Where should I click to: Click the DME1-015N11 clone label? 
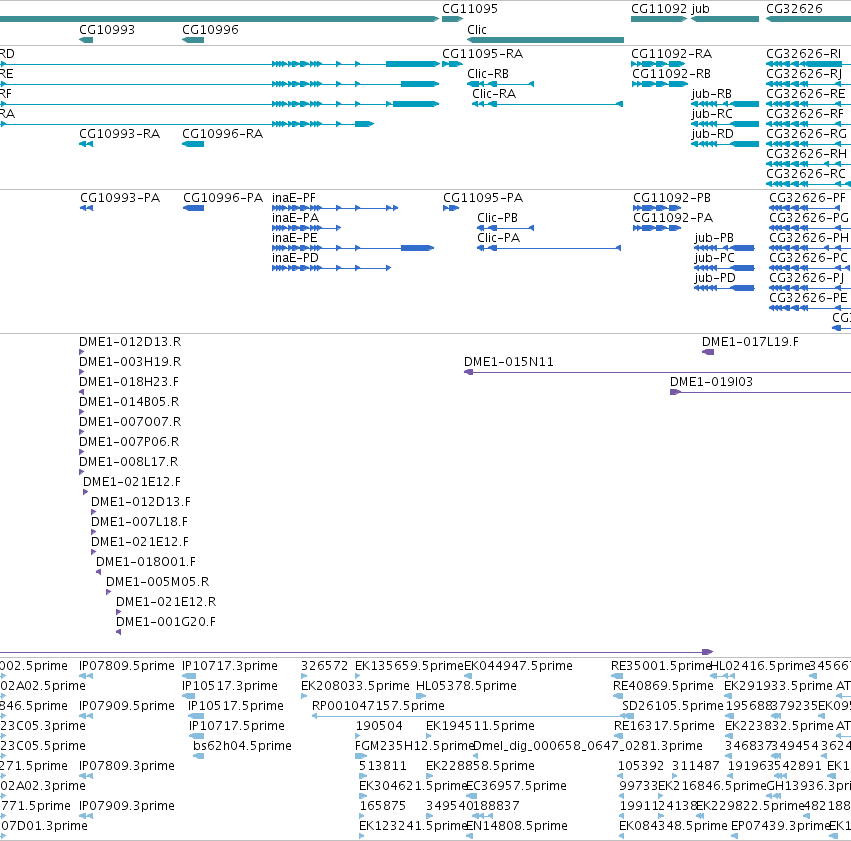509,362
